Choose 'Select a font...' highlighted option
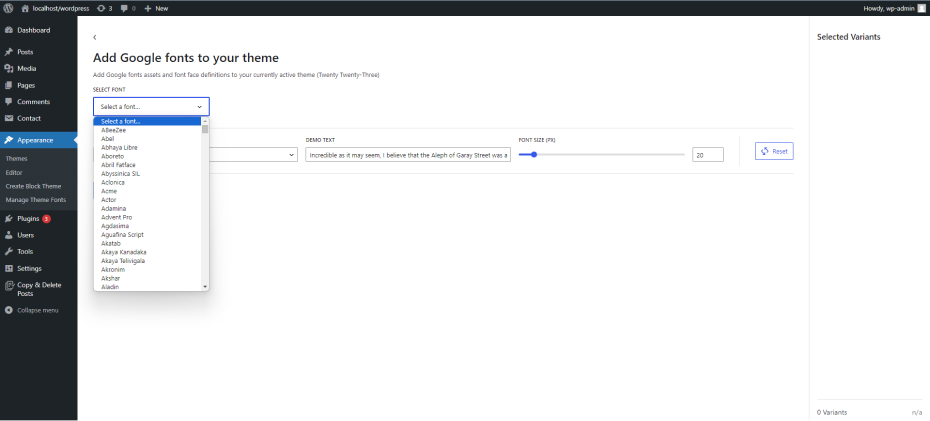 (148, 122)
